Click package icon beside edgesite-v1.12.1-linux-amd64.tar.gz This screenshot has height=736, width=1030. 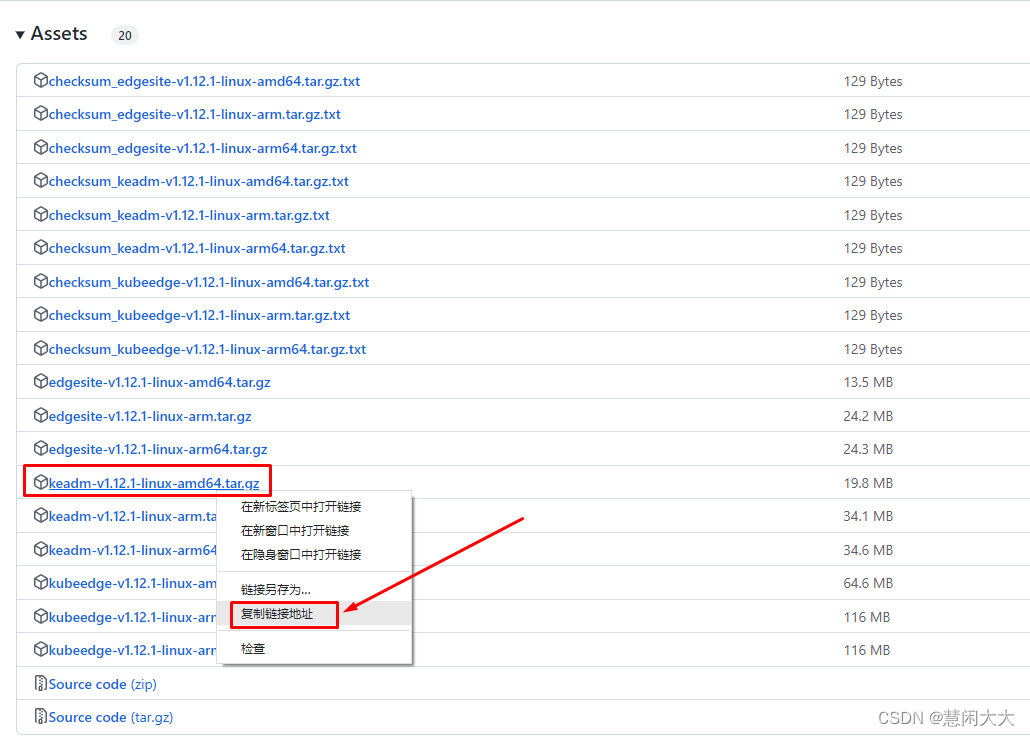(41, 381)
